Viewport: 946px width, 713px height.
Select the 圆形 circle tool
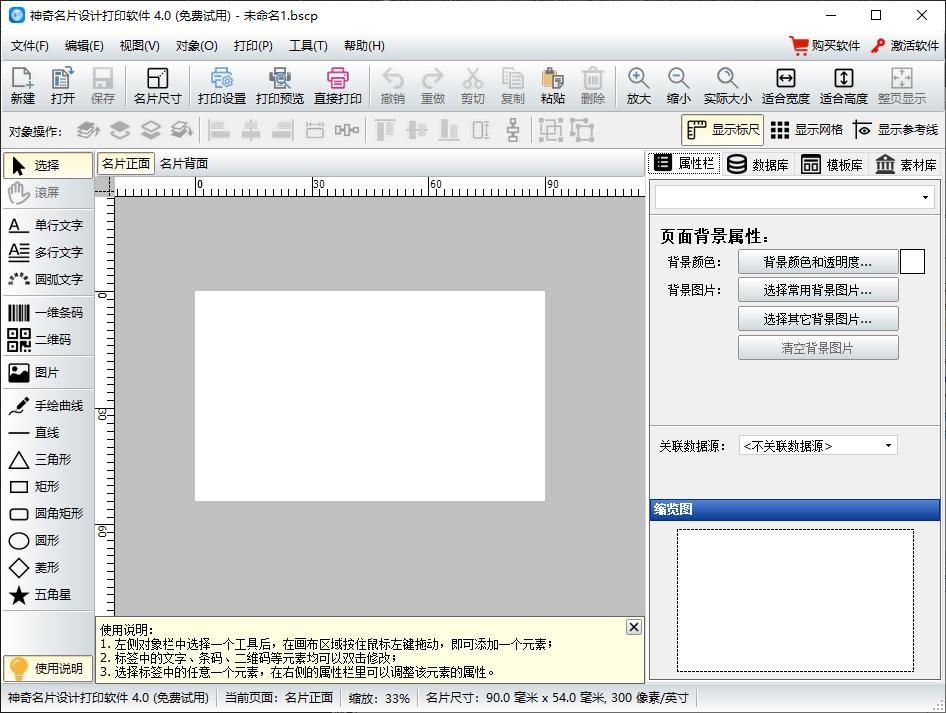tap(48, 540)
